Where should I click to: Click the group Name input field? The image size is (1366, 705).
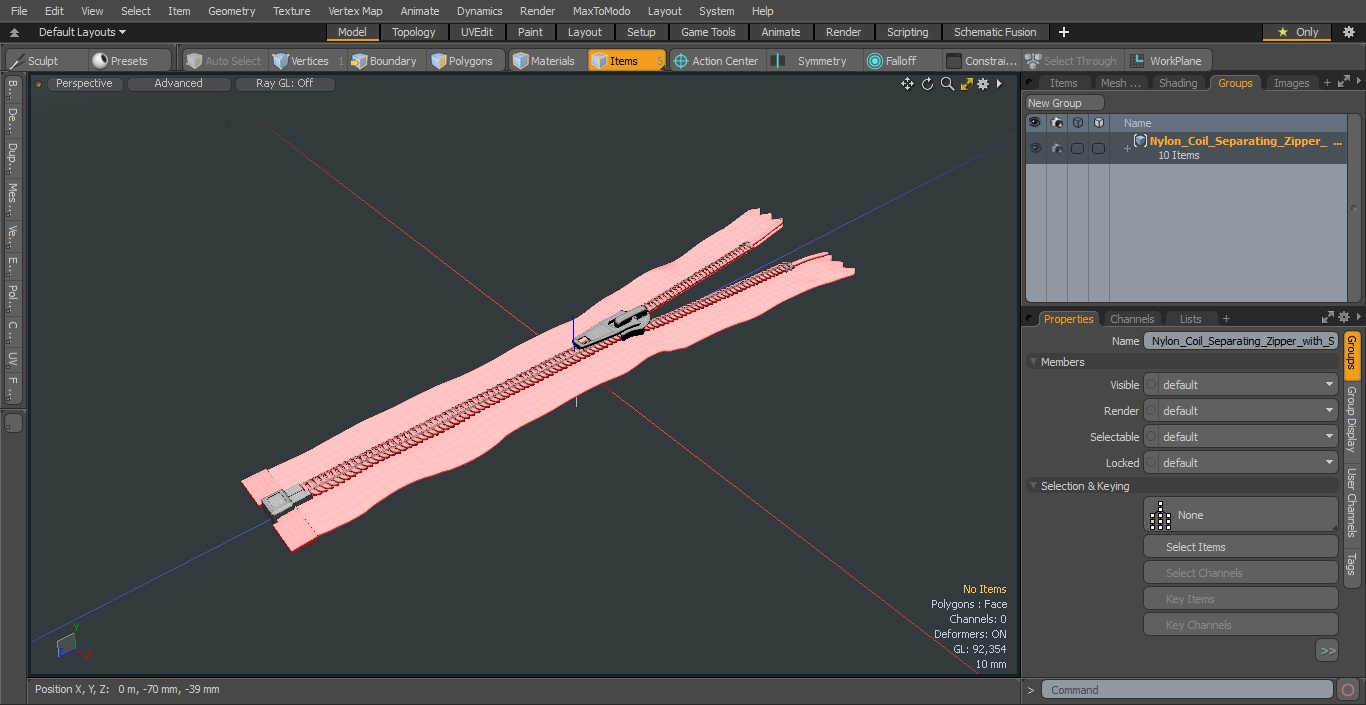(x=1241, y=341)
